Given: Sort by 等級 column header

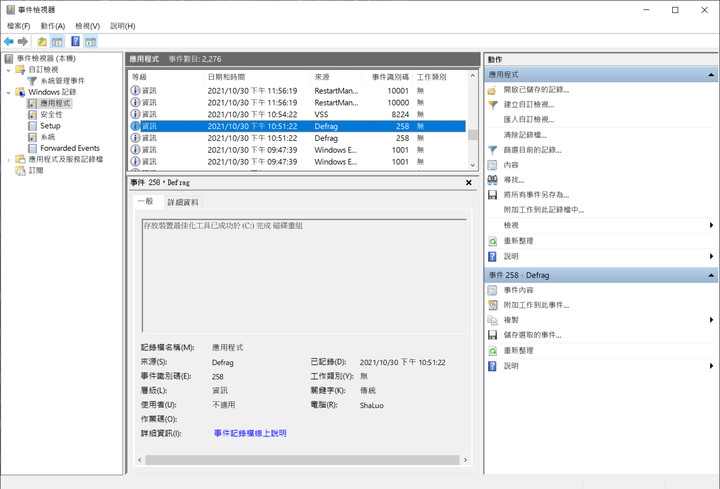Looking at the screenshot, I should [166, 77].
